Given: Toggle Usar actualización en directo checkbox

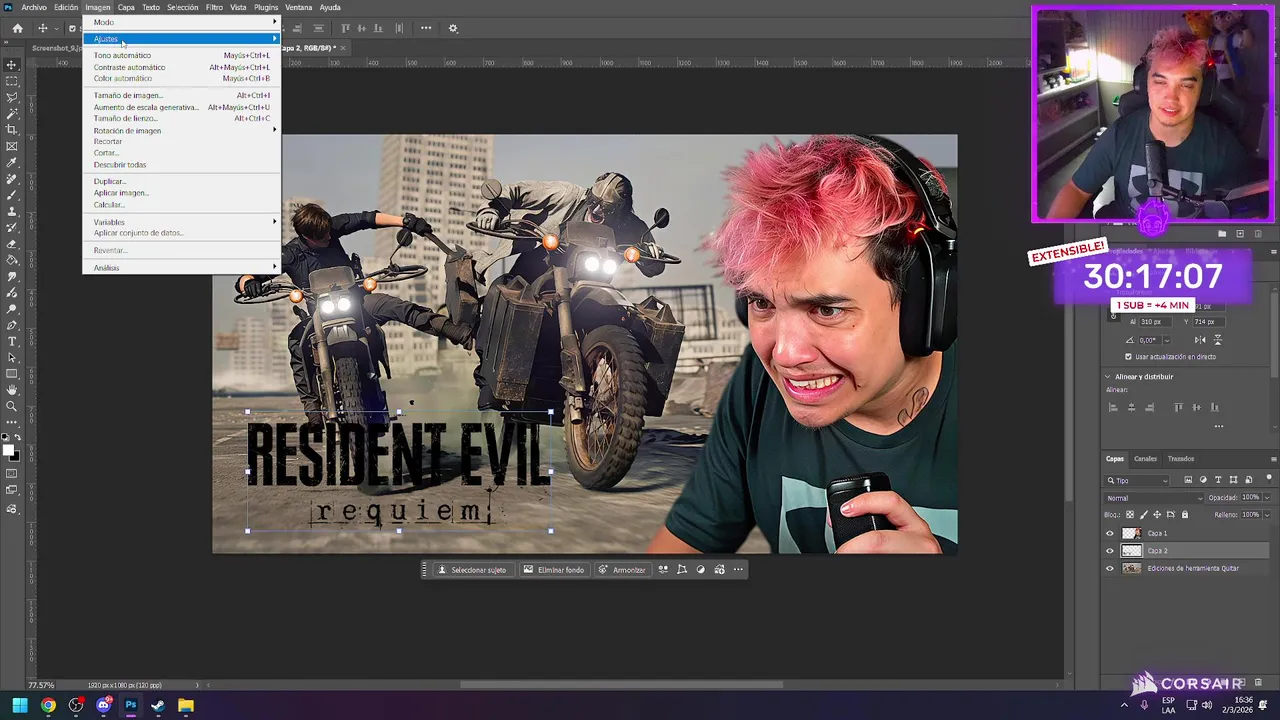Looking at the screenshot, I should [1128, 357].
